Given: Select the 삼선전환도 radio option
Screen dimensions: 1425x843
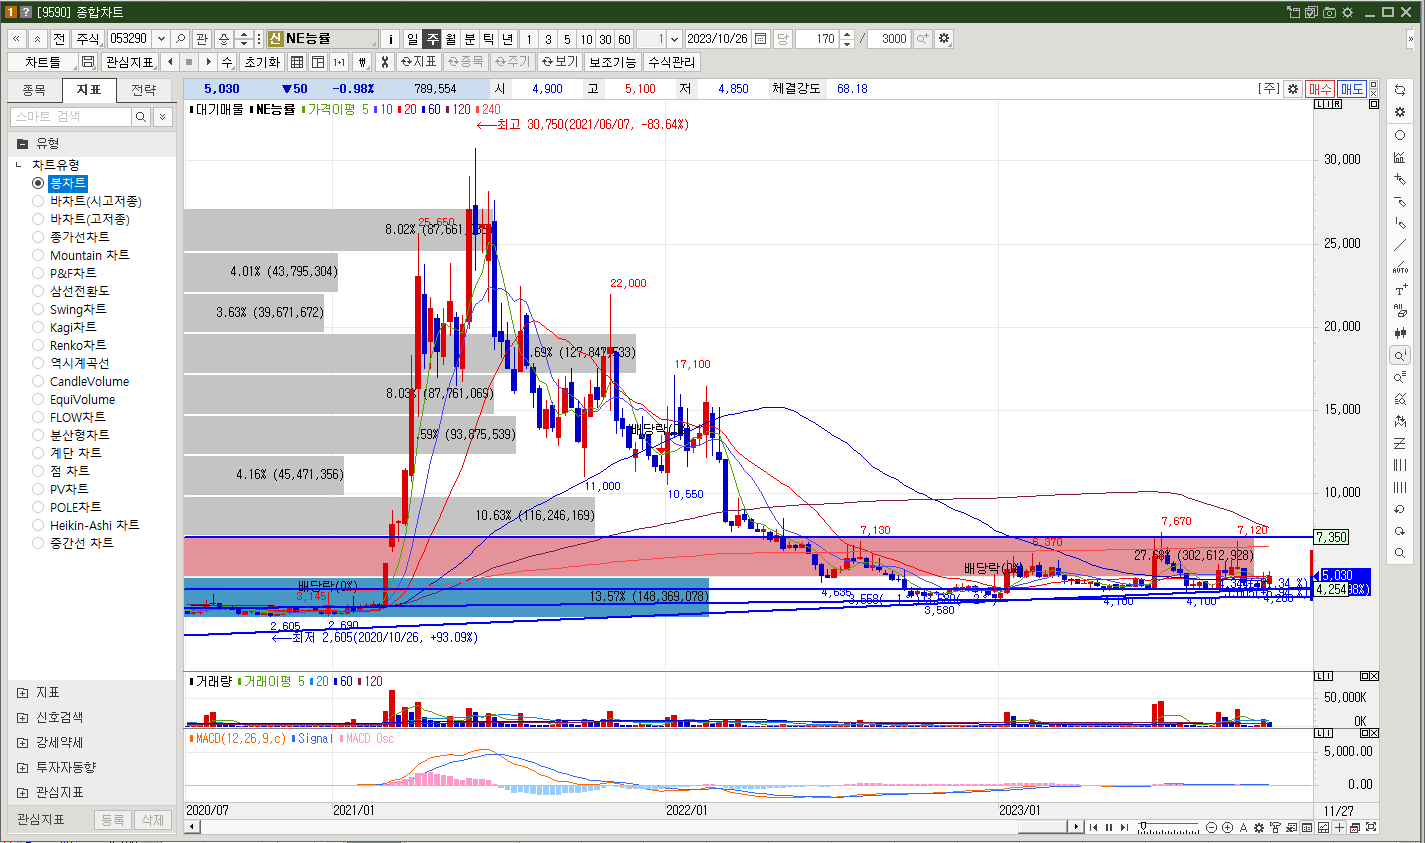Looking at the screenshot, I should pyautogui.click(x=38, y=291).
